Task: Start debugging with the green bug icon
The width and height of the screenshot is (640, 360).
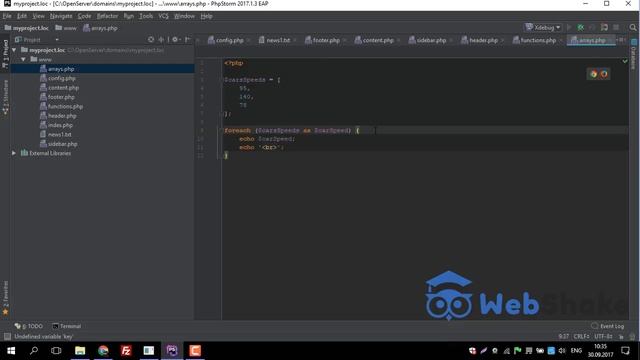Action: pyautogui.click(x=580, y=27)
